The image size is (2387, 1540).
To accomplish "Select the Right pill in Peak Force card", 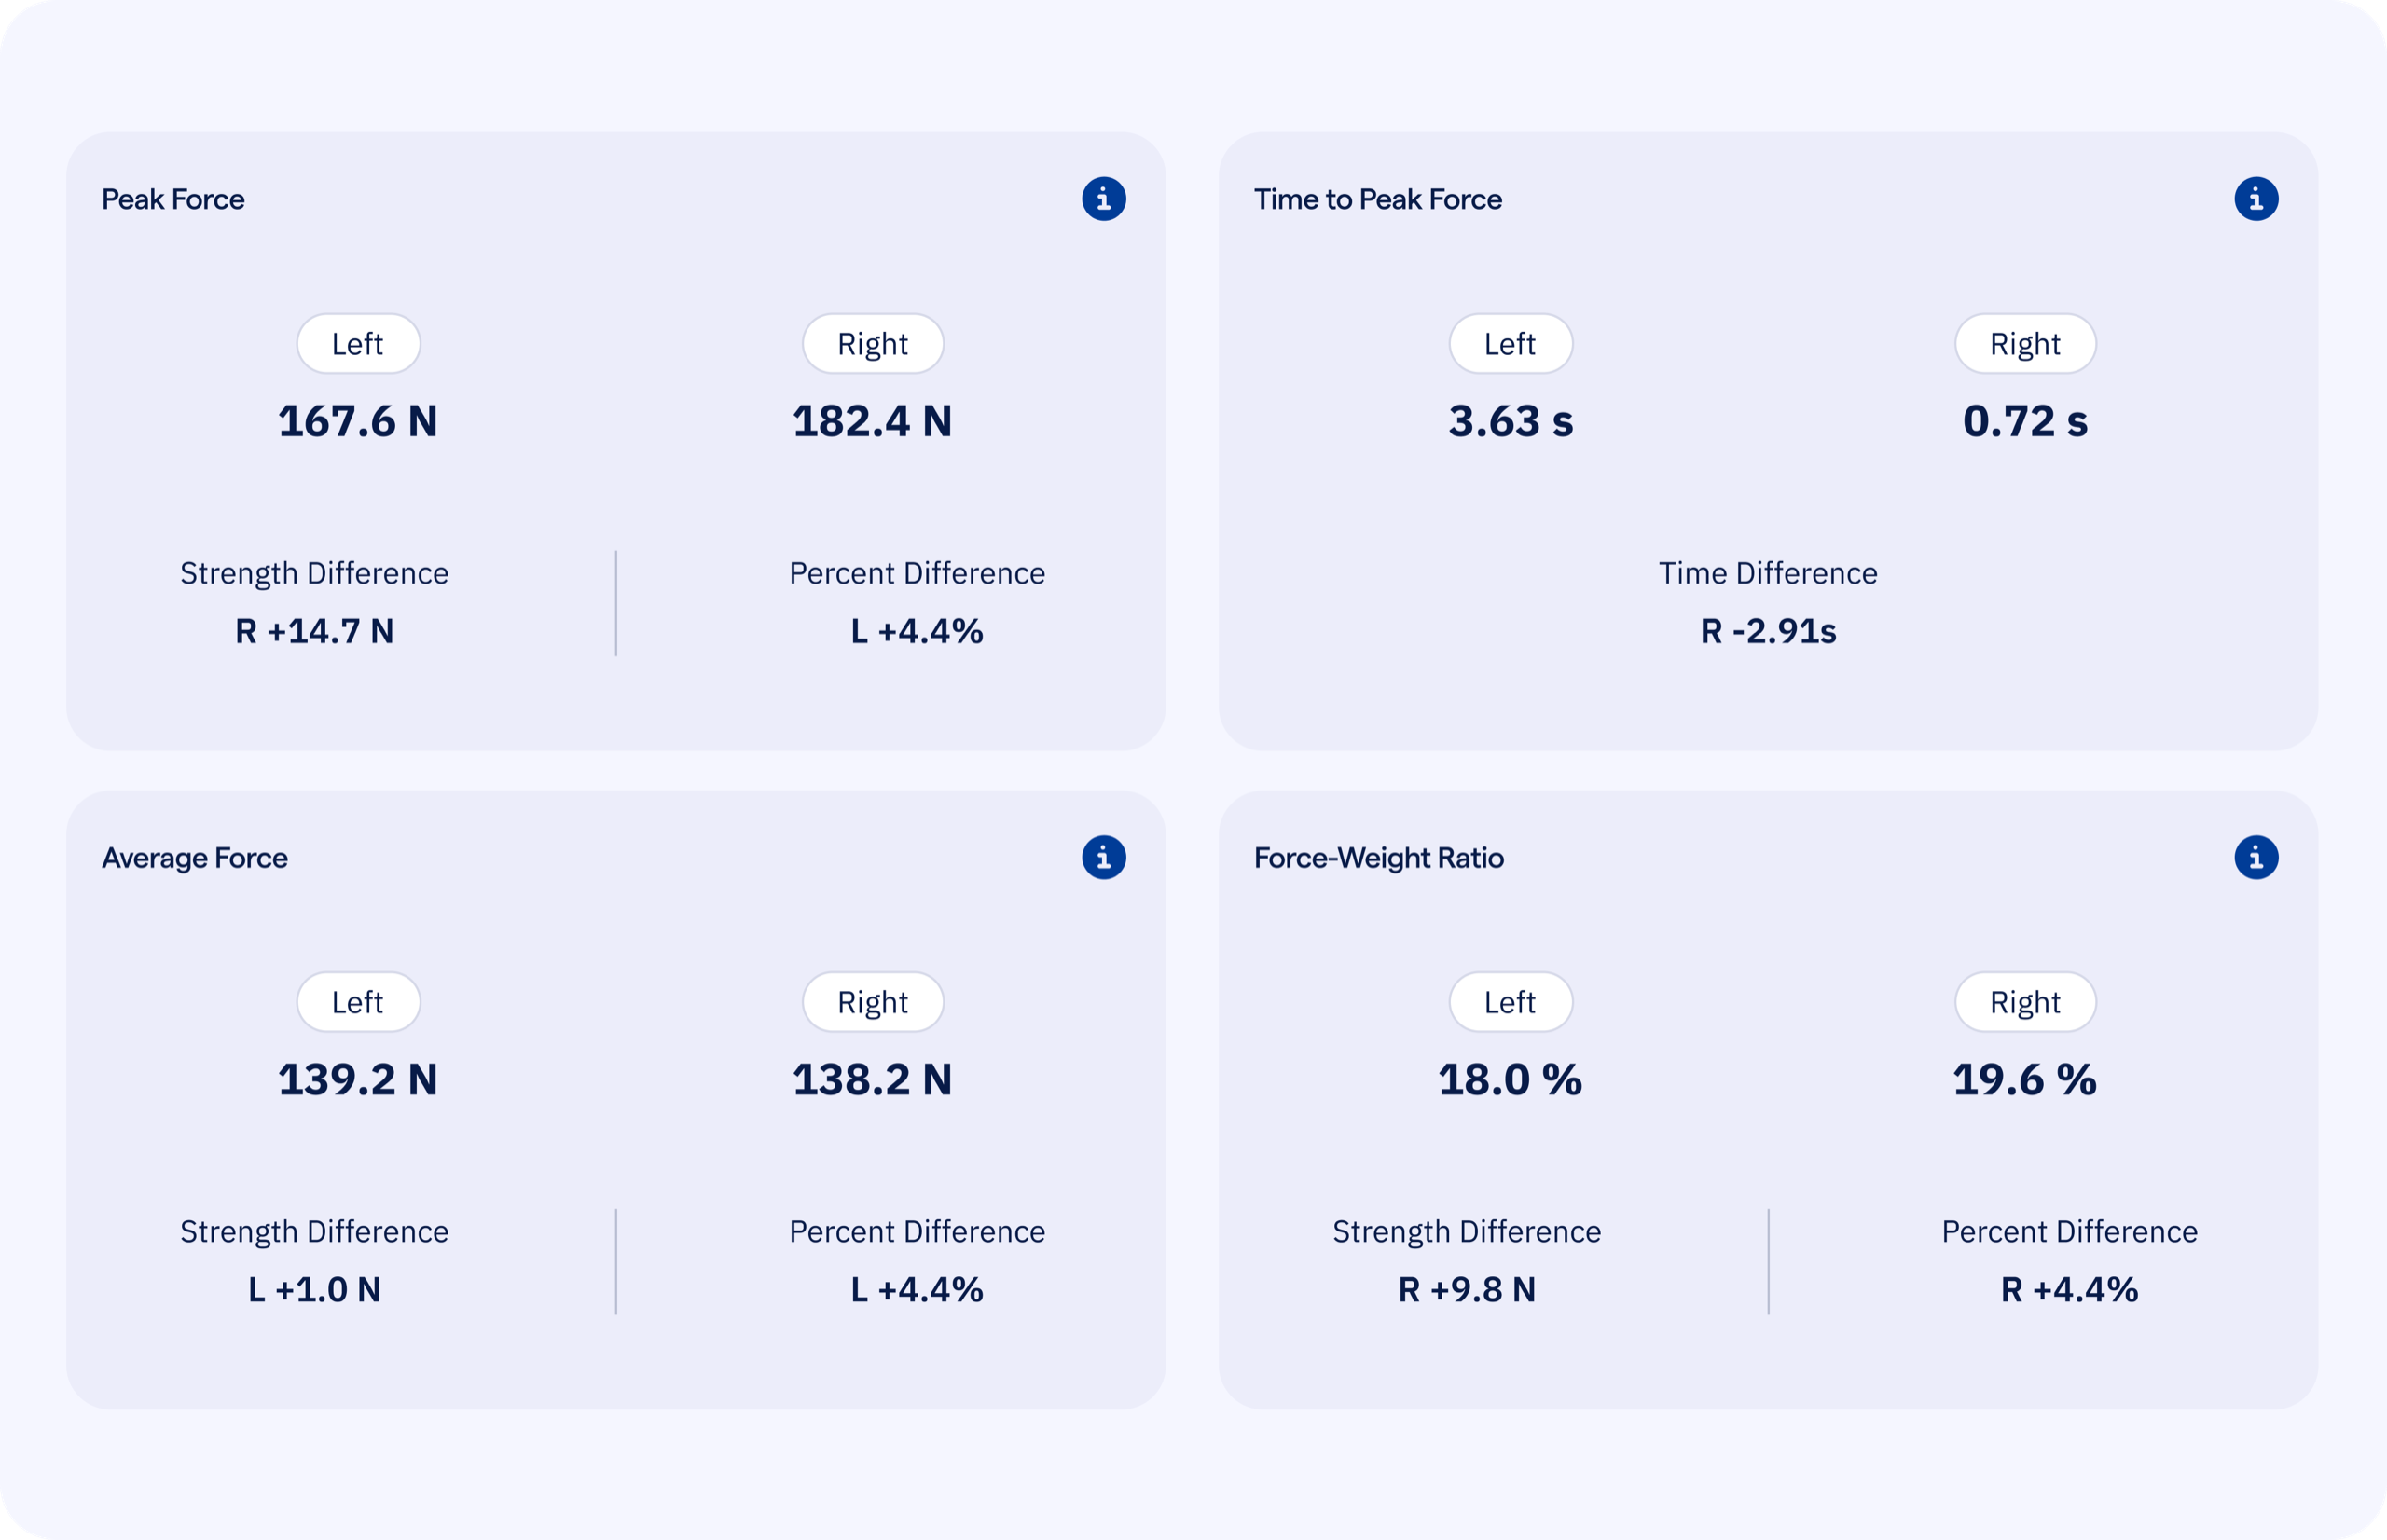I will coord(872,343).
